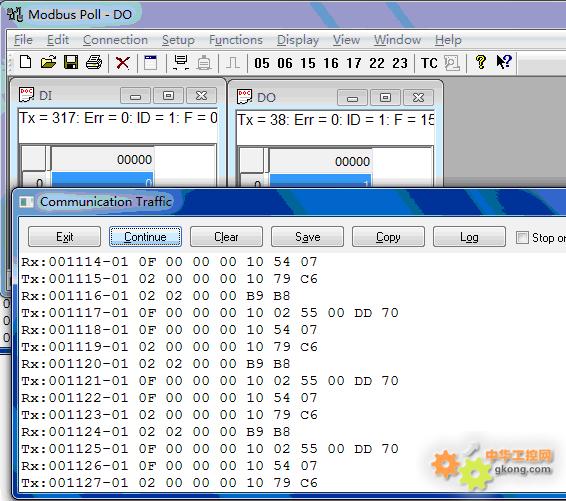This screenshot has width=566, height=501.
Task: Save using the floppy disk icon
Action: [71, 62]
